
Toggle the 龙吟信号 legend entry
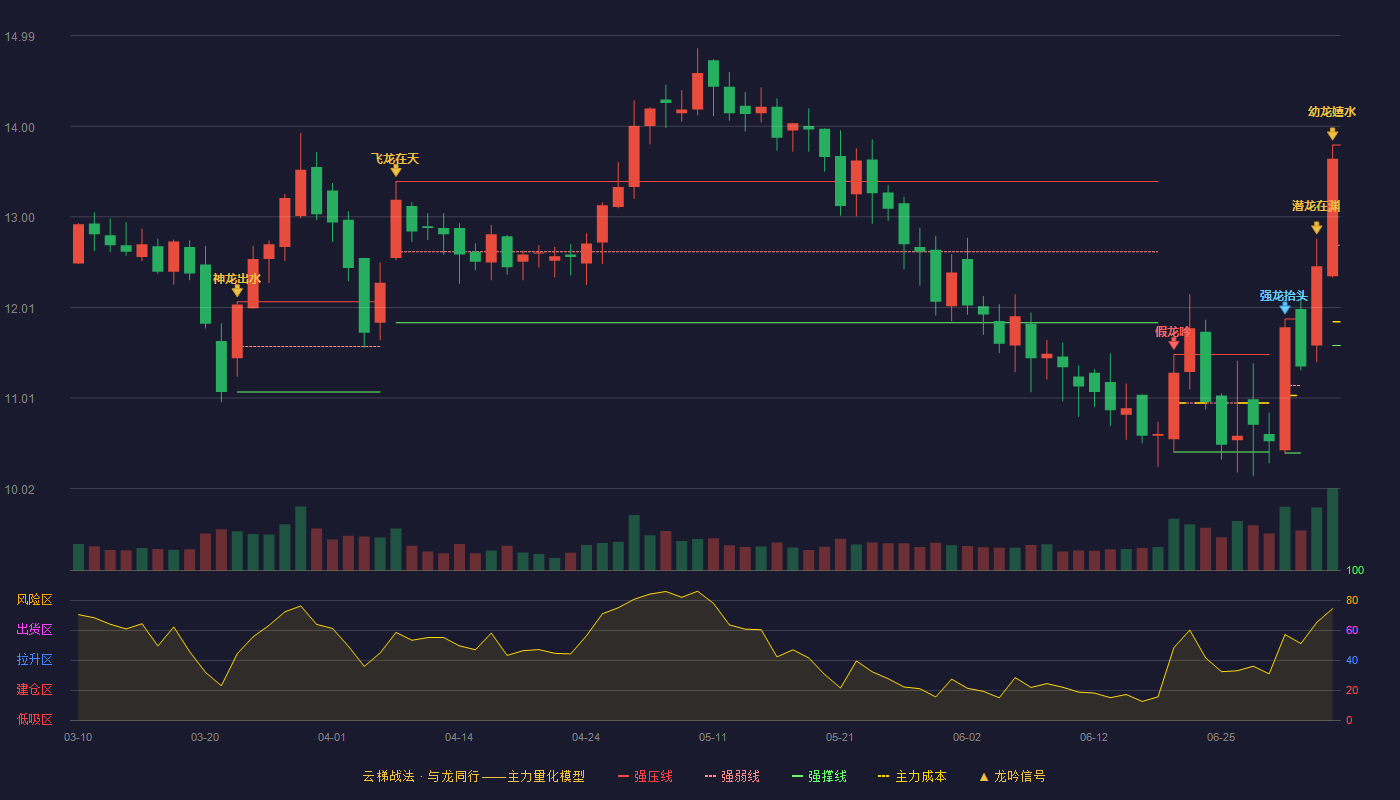1012,776
